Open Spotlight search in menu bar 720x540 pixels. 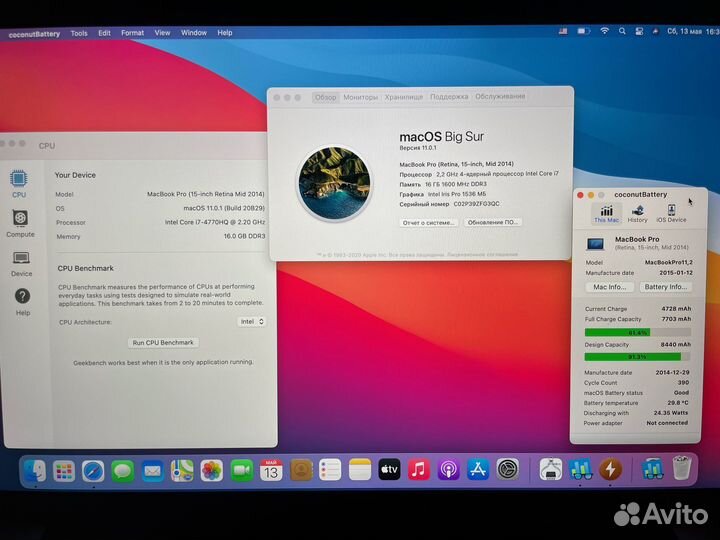tap(622, 31)
